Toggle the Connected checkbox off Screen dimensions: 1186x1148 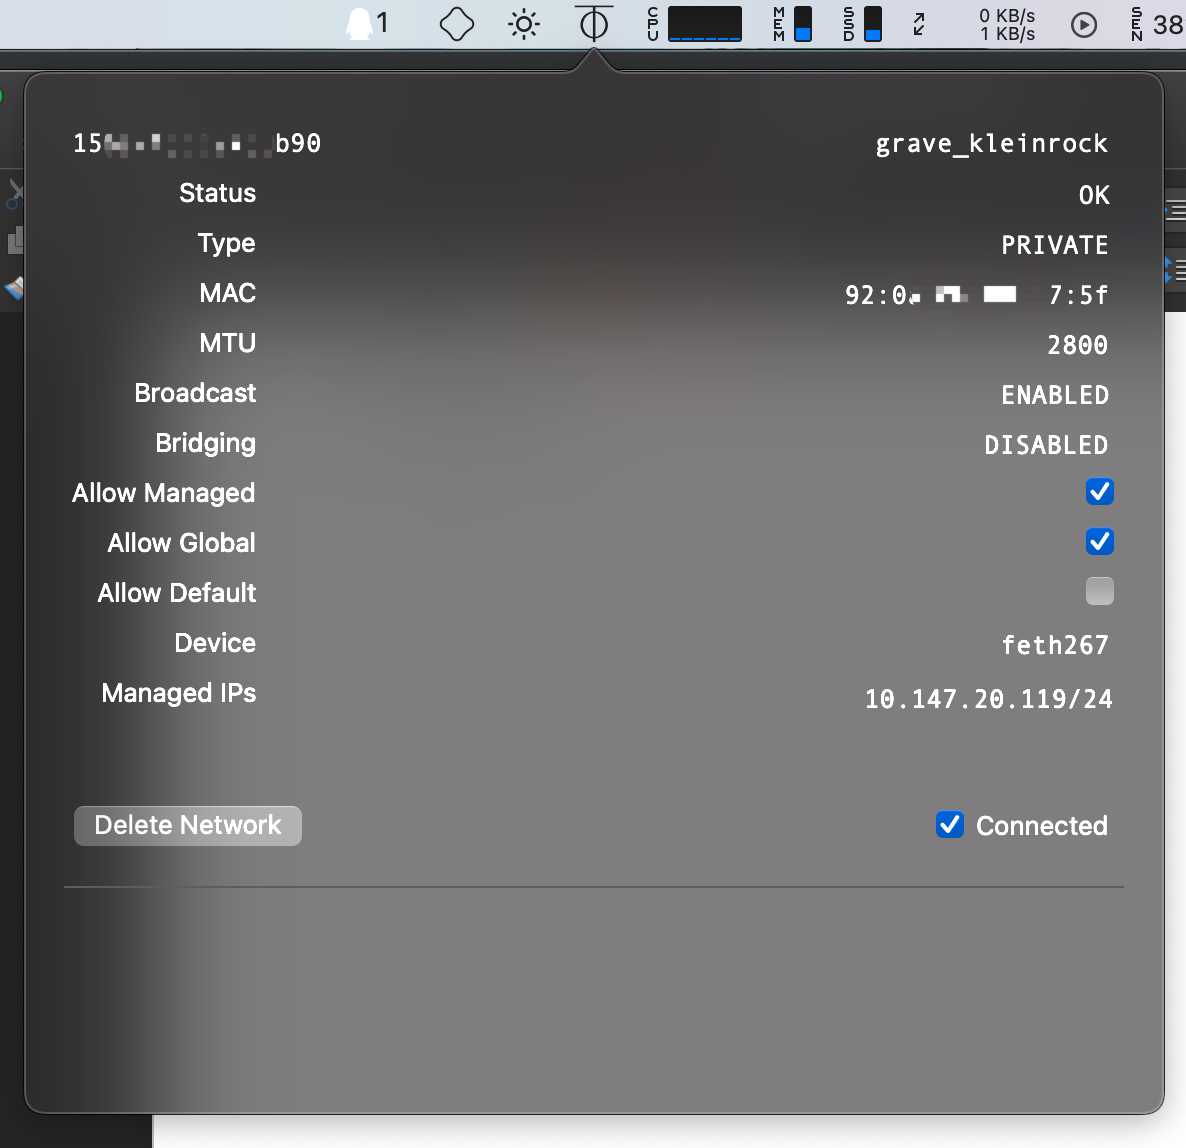[x=950, y=825]
